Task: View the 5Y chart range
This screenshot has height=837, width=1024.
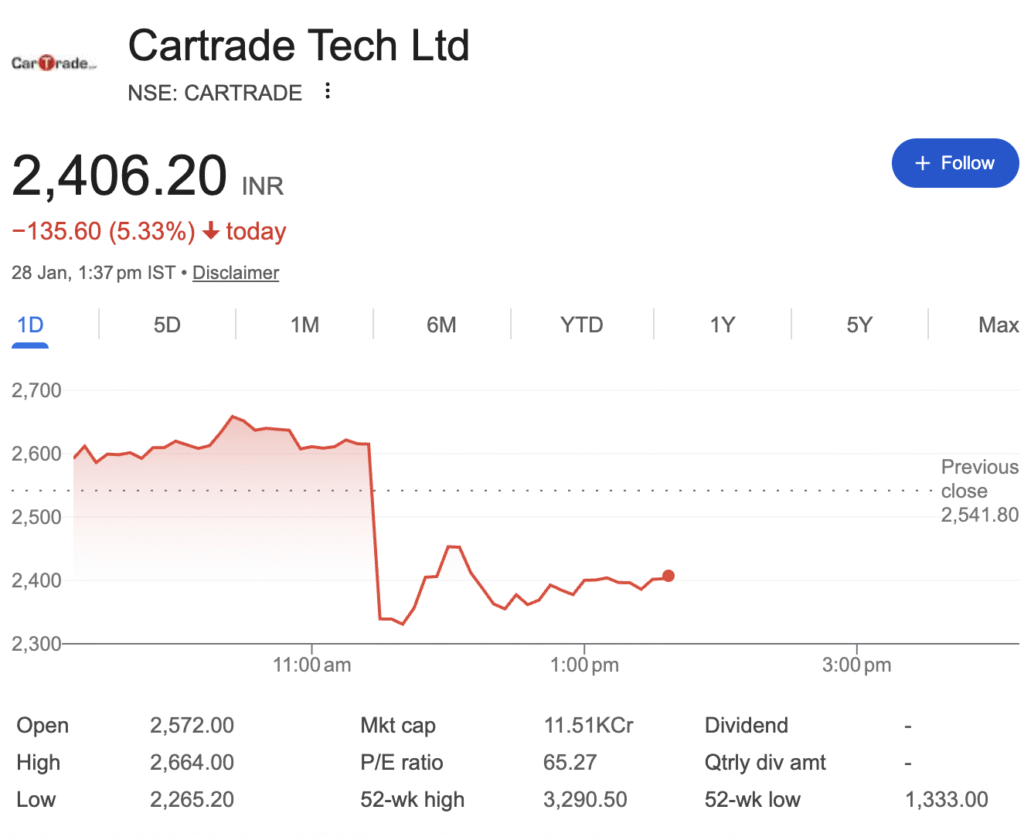Action: click(859, 325)
